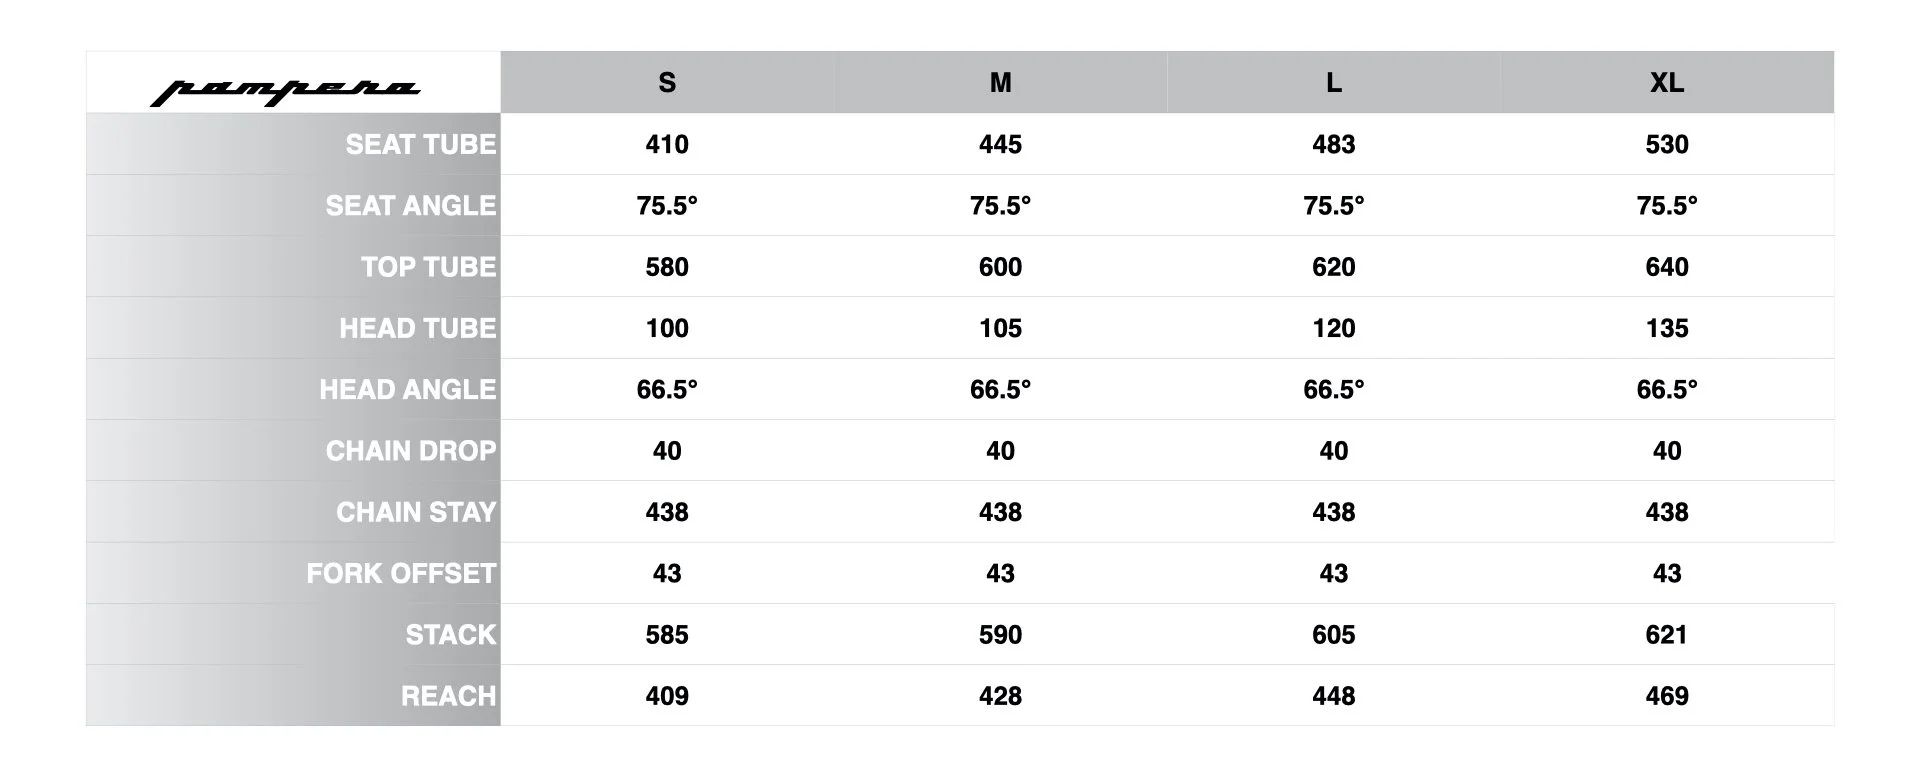The image size is (1920, 760).
Task: Click the HEAD TUBE row label
Action: 418,328
